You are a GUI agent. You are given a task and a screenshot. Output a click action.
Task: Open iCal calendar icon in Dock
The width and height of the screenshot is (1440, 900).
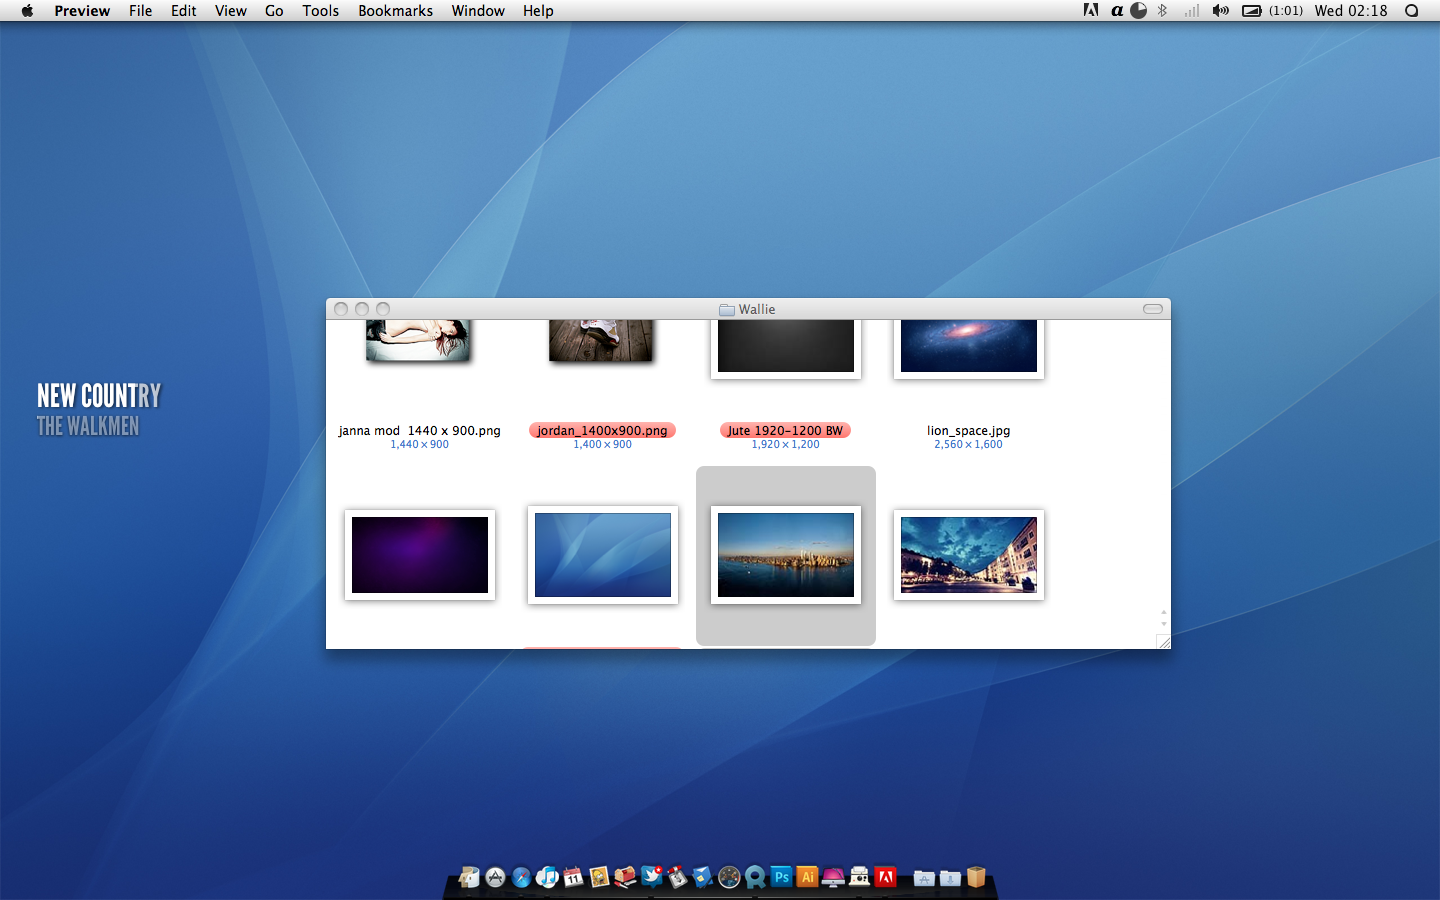pyautogui.click(x=573, y=877)
